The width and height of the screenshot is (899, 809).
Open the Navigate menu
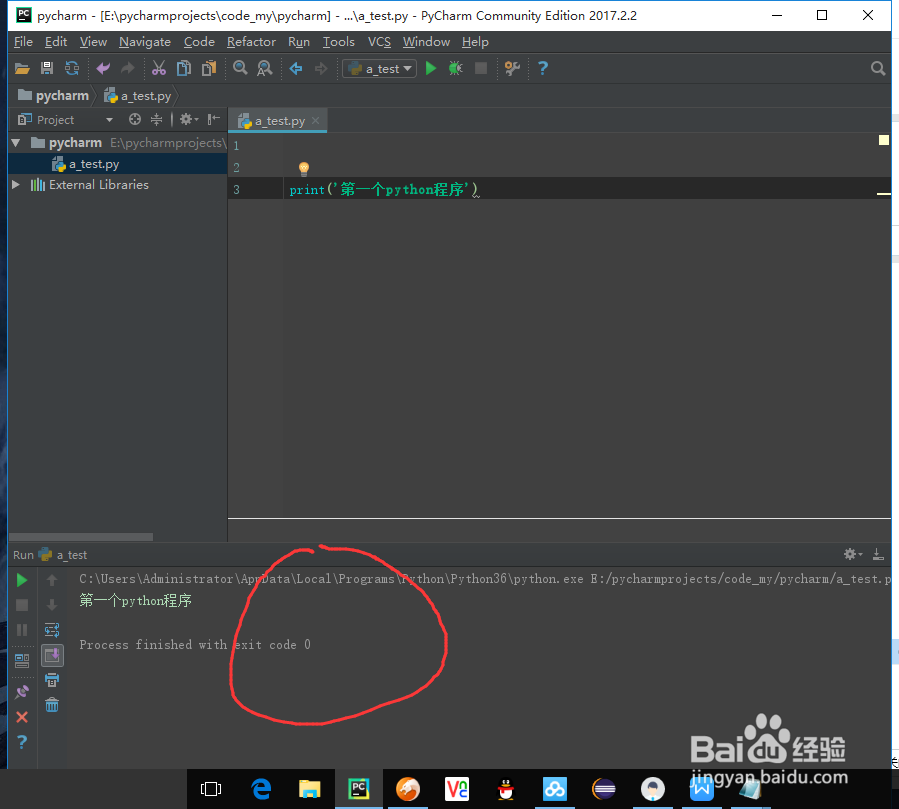[145, 42]
